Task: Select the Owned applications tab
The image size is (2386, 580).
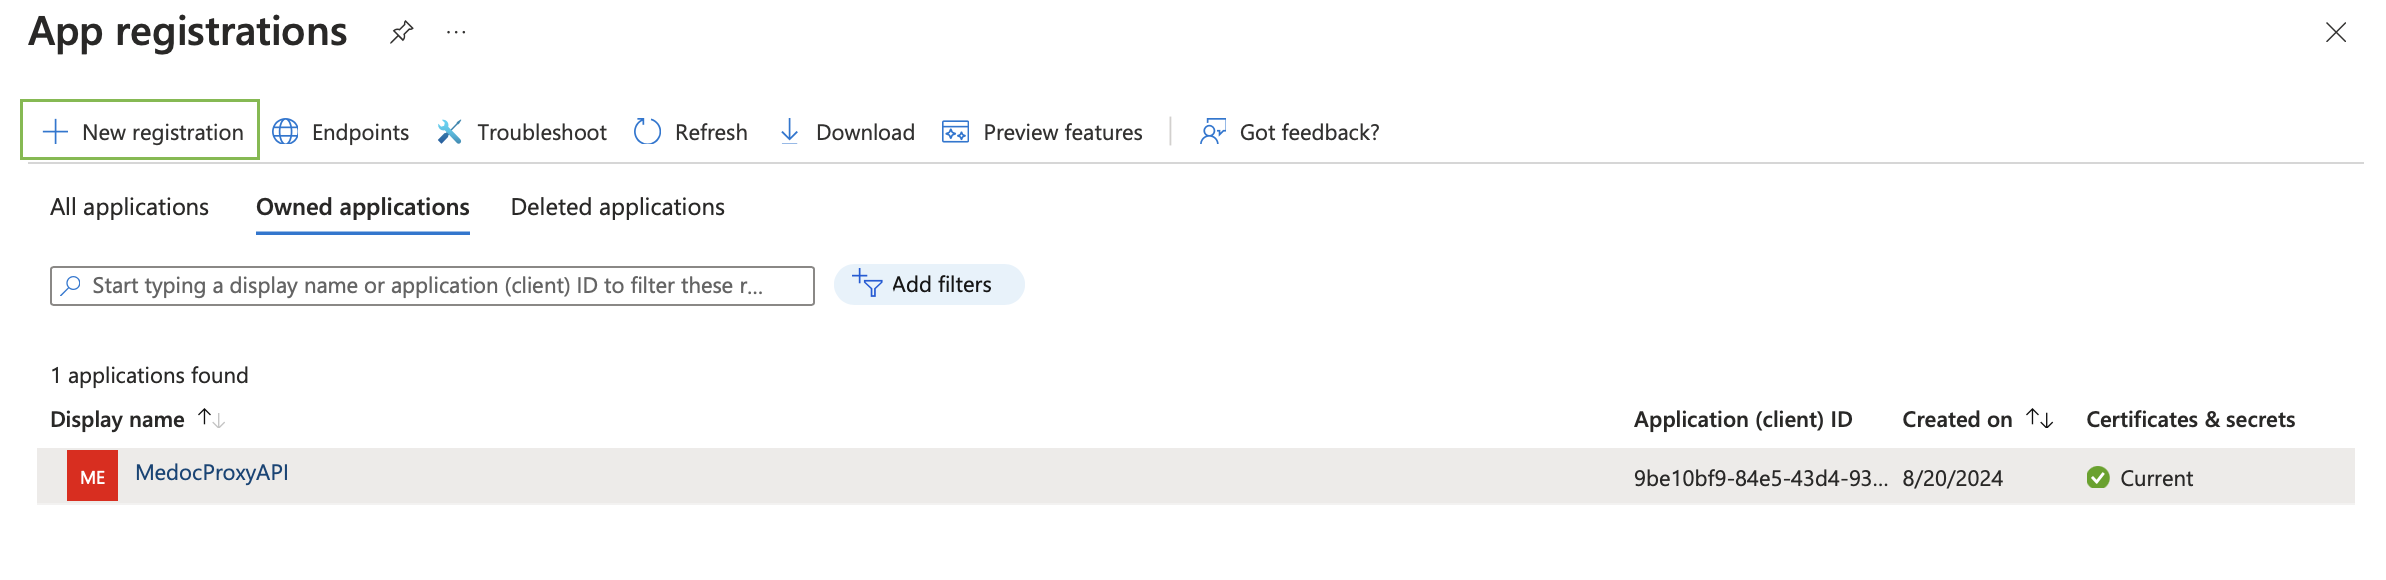Action: pos(362,207)
